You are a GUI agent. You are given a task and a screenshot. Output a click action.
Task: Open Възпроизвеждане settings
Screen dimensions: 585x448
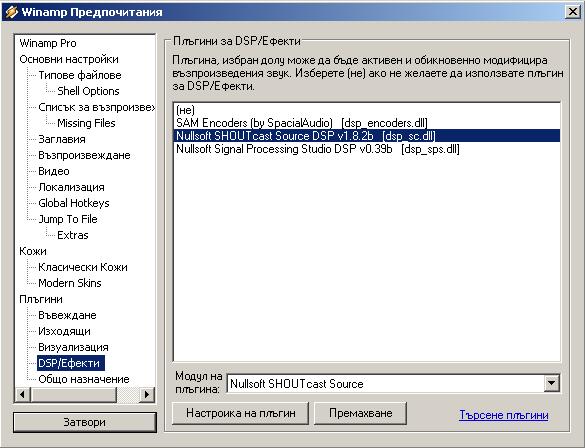[x=84, y=156]
